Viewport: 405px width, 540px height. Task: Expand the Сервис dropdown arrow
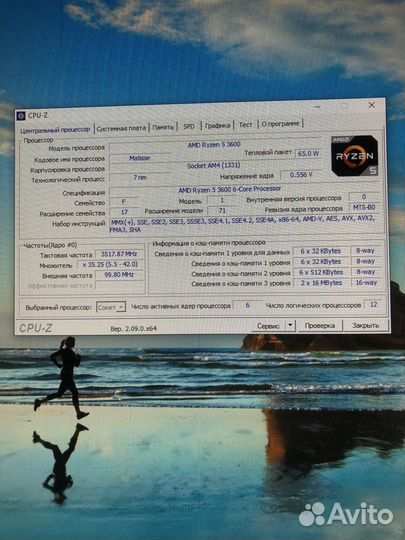[x=290, y=325]
